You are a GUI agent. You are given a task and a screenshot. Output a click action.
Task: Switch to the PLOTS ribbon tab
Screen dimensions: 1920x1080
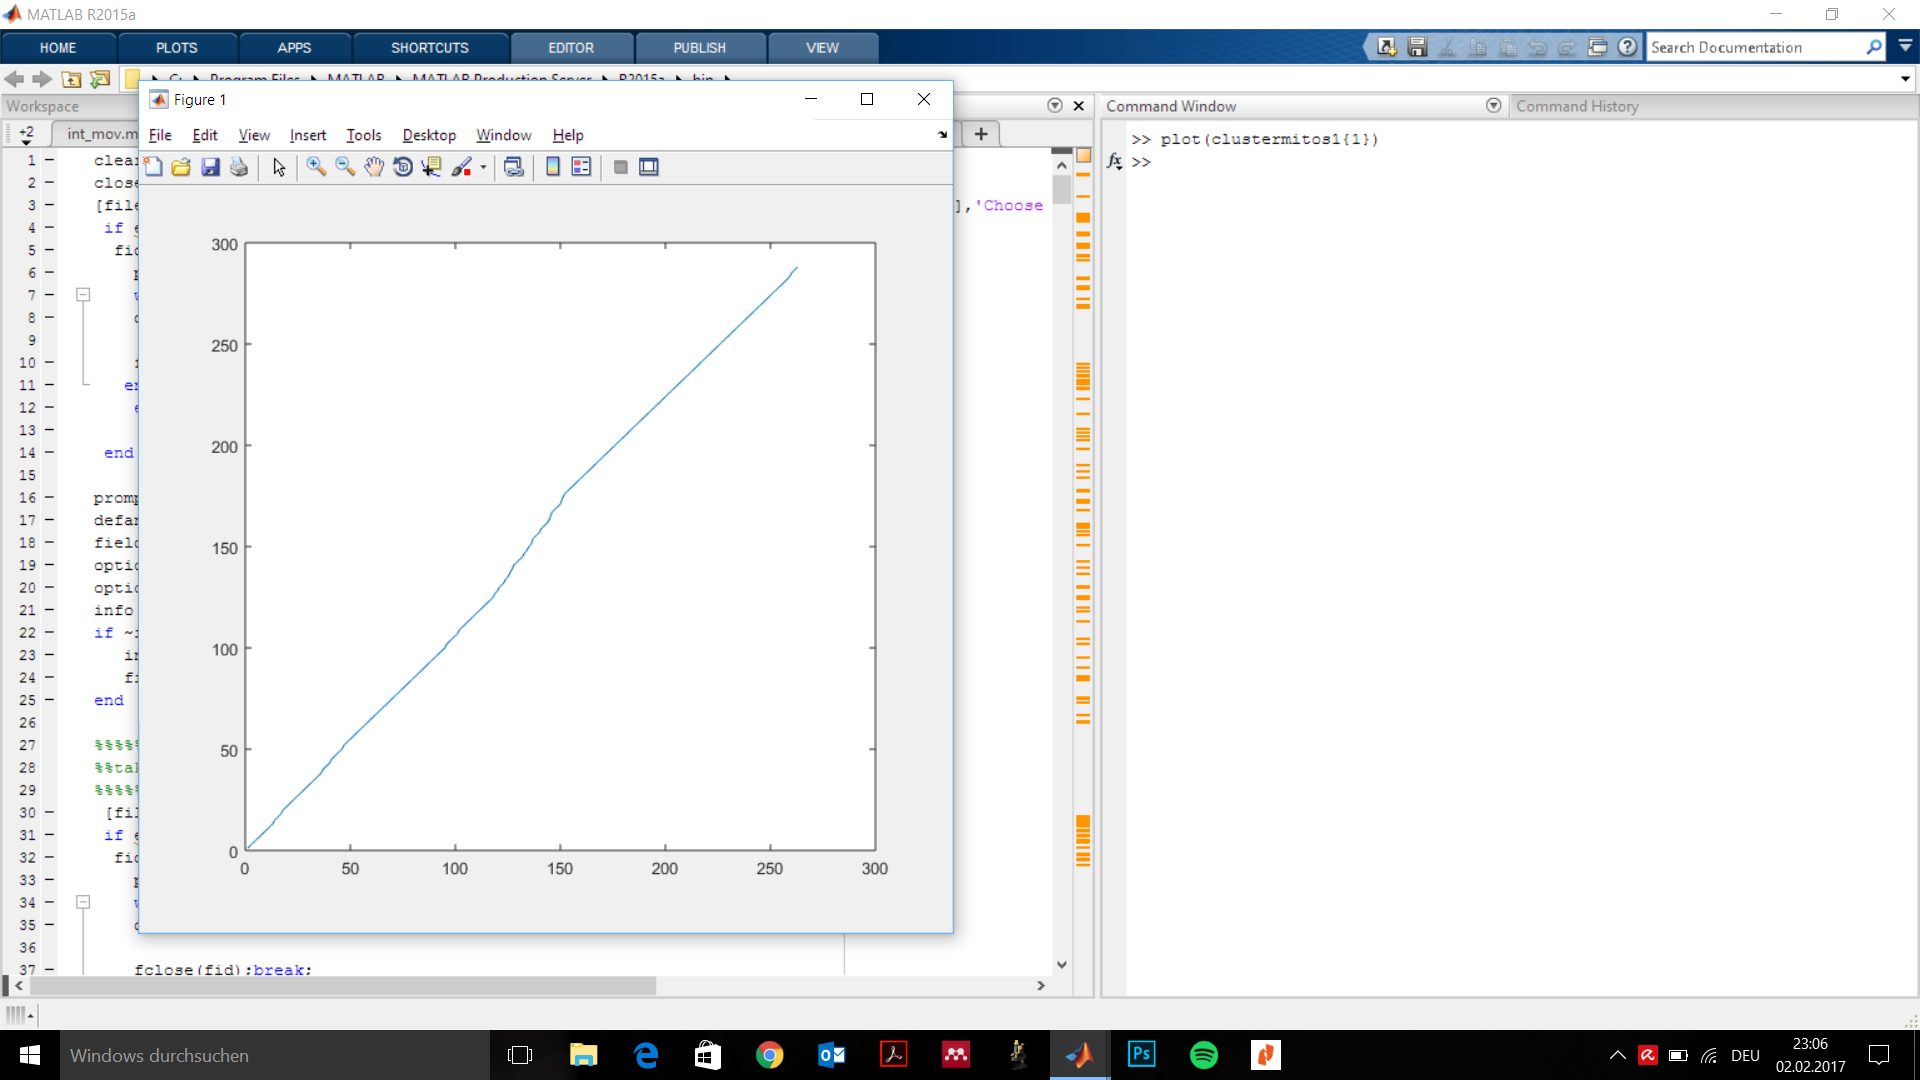click(x=176, y=48)
